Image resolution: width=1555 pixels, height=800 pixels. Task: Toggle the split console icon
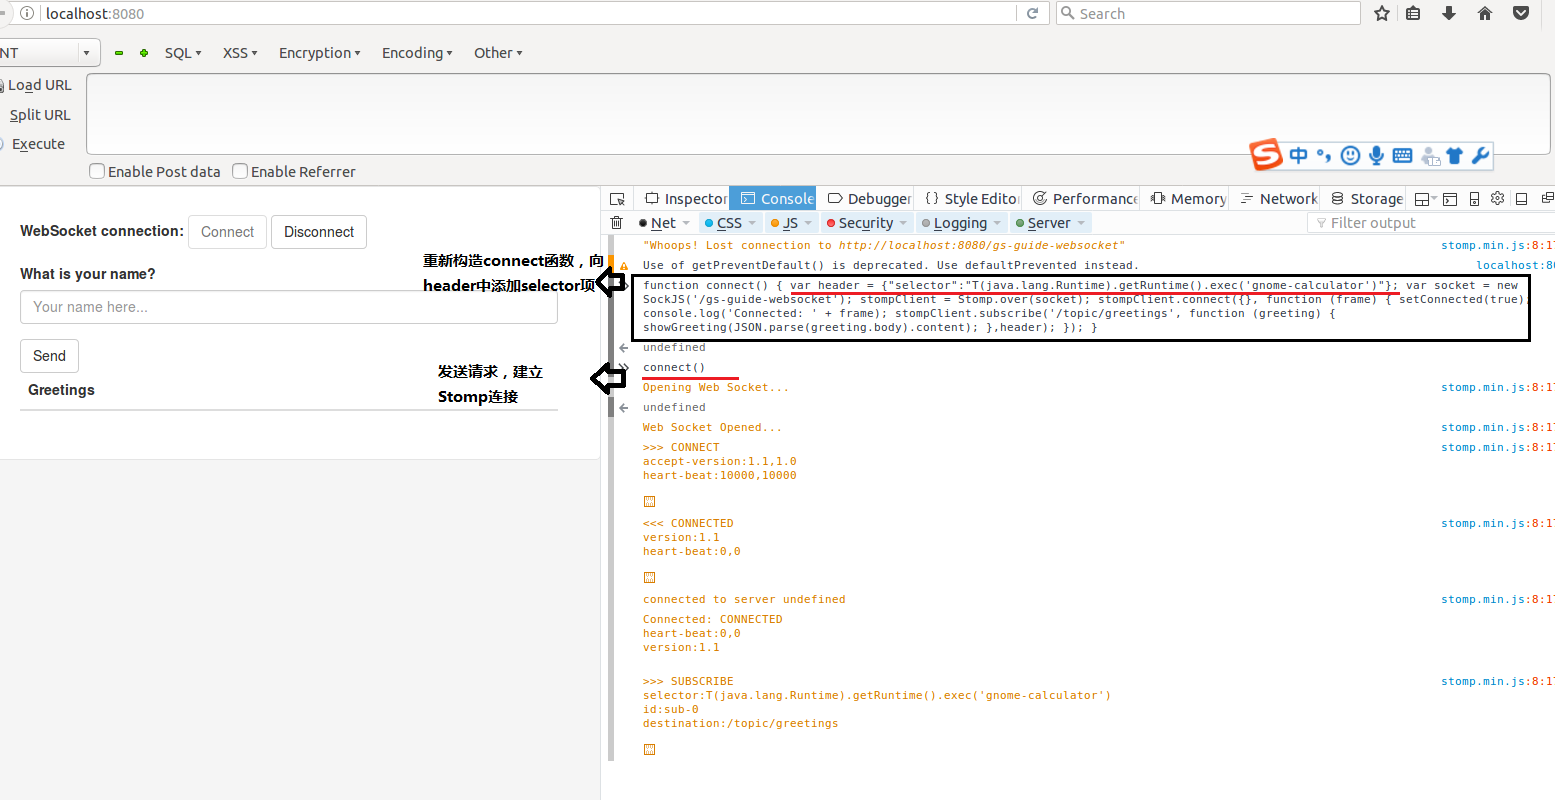(x=1450, y=199)
